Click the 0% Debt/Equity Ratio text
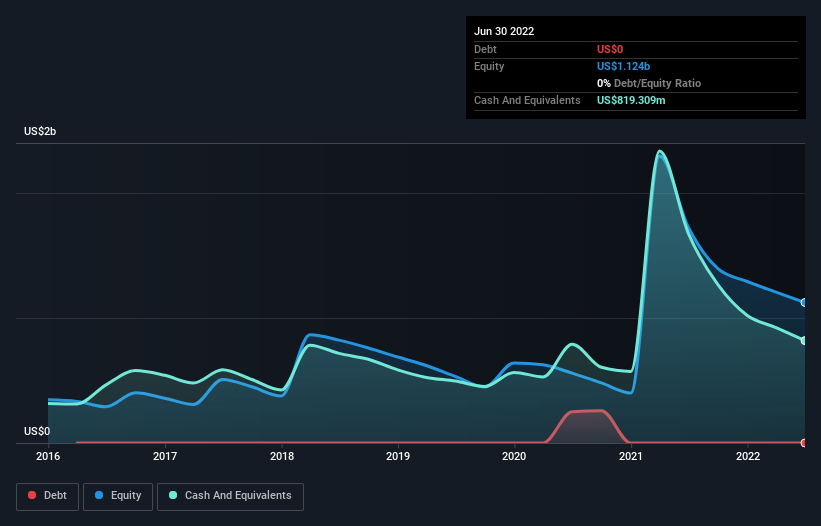821x526 pixels. point(649,83)
